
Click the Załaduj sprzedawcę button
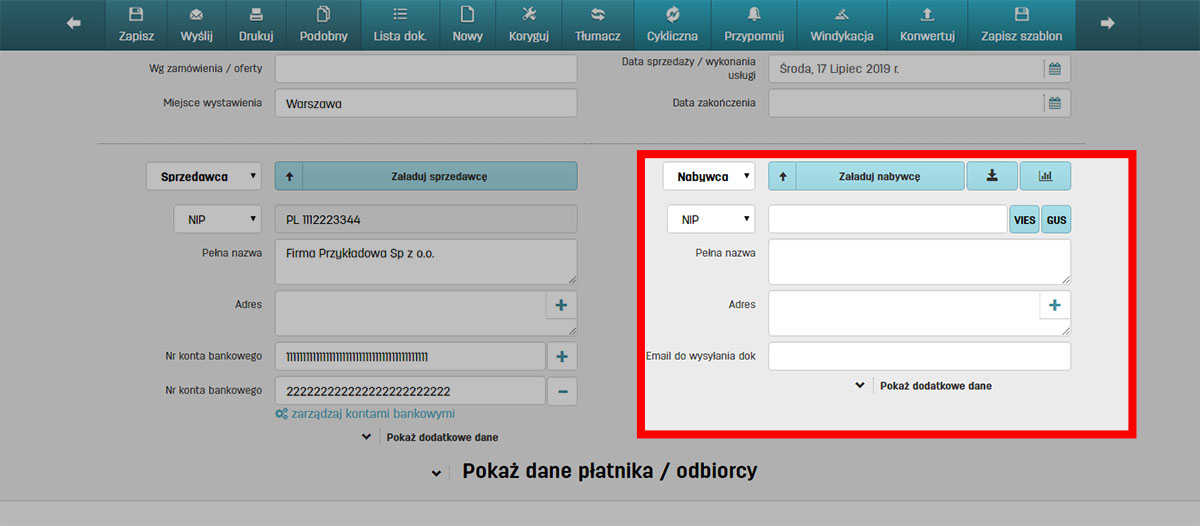439,176
